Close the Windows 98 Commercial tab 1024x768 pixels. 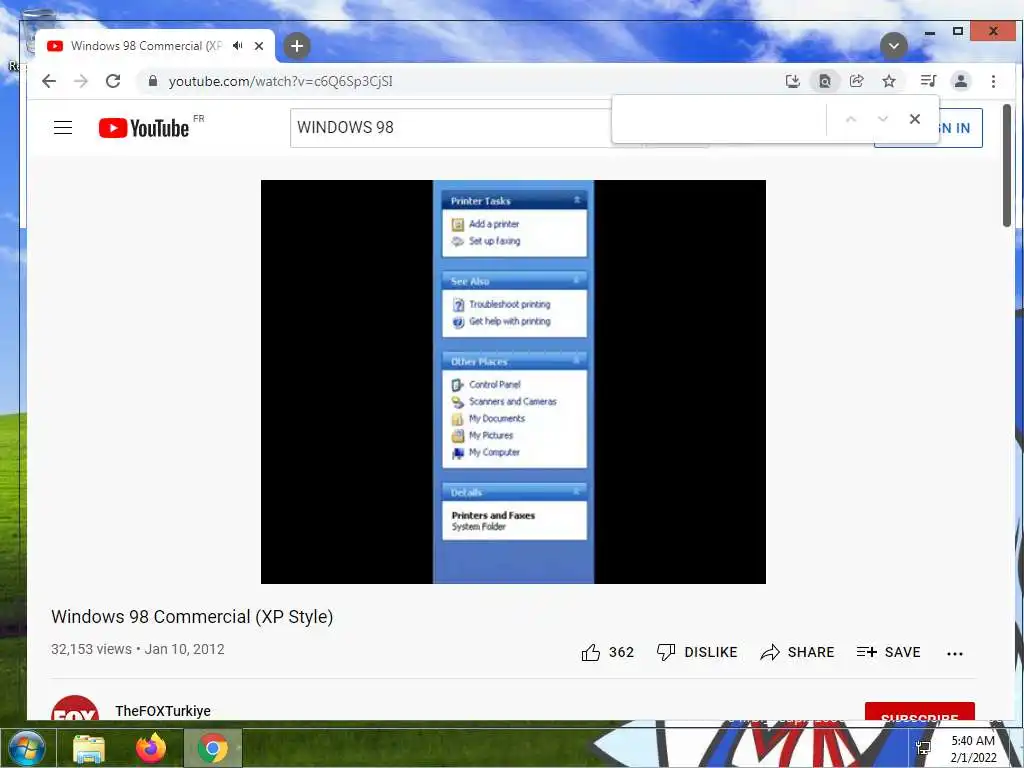259,46
